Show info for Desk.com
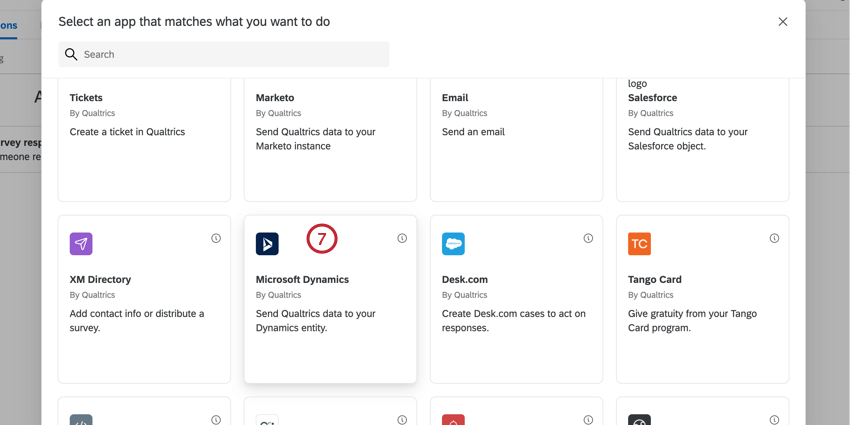The width and height of the screenshot is (850, 425). [x=588, y=239]
